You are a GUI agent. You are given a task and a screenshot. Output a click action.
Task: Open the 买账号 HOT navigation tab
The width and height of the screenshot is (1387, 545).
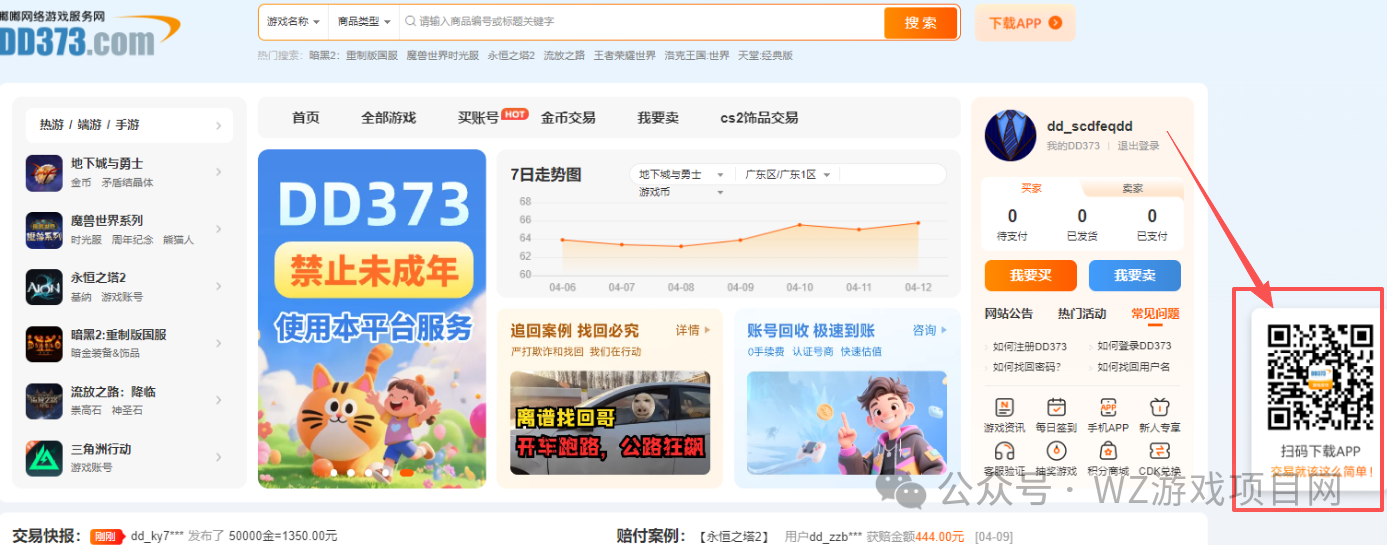(492, 116)
